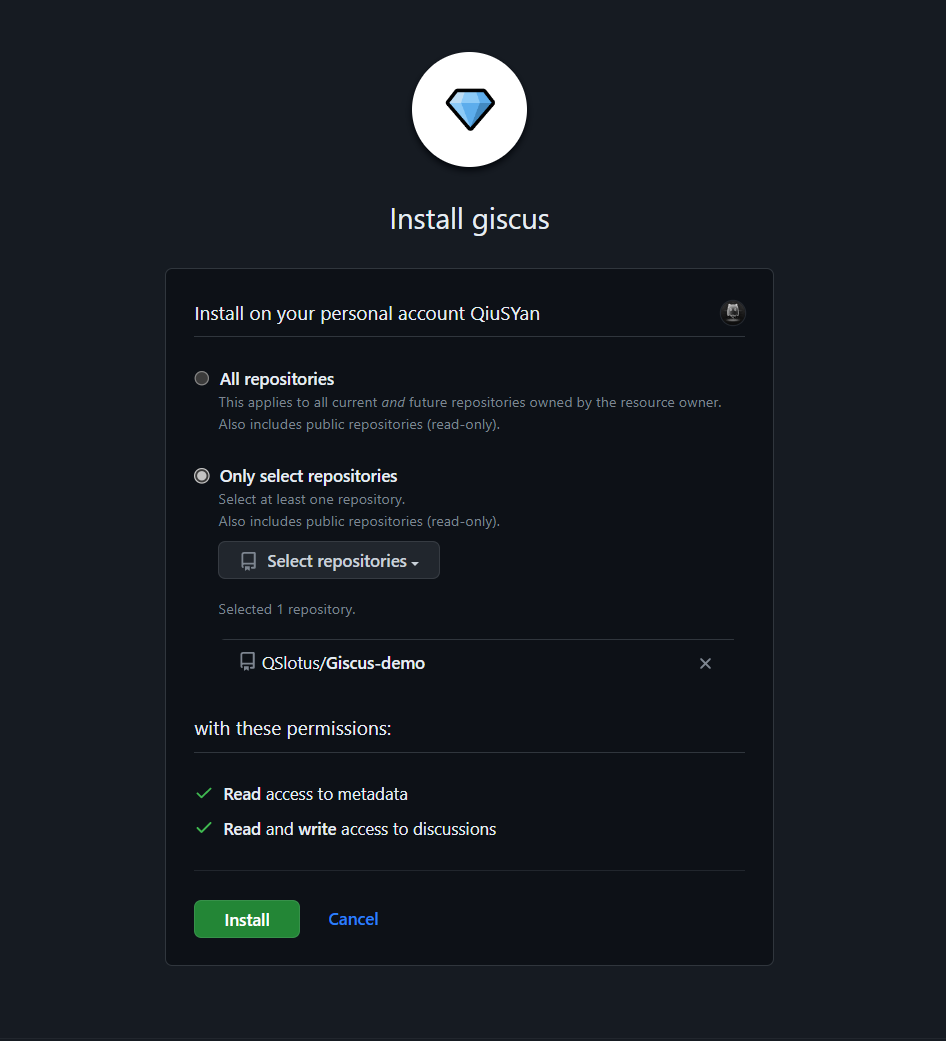Image resolution: width=946 pixels, height=1041 pixels.
Task: Click the "Only select repositories" option label
Action: pyautogui.click(x=308, y=476)
